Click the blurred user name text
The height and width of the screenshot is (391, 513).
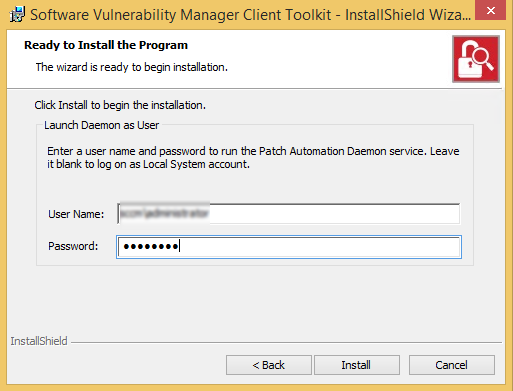164,213
